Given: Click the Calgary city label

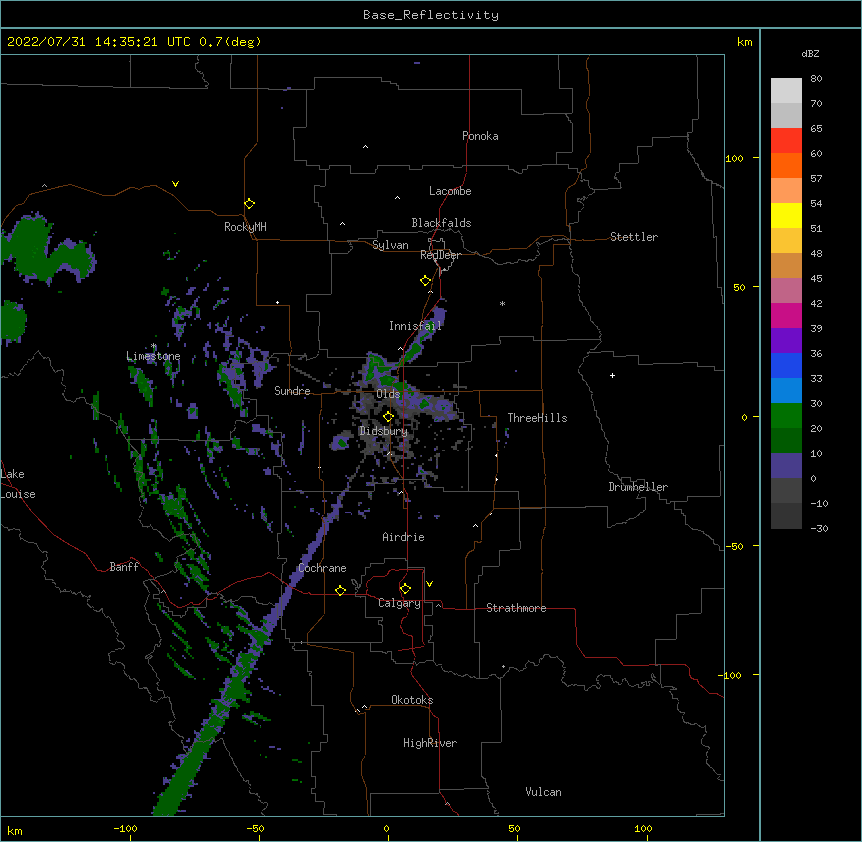Looking at the screenshot, I should pyautogui.click(x=399, y=603).
